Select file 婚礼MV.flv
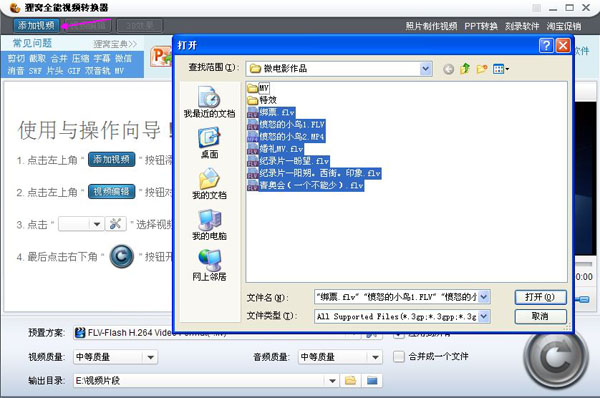Viewport: 600px width, 398px height. coord(276,149)
